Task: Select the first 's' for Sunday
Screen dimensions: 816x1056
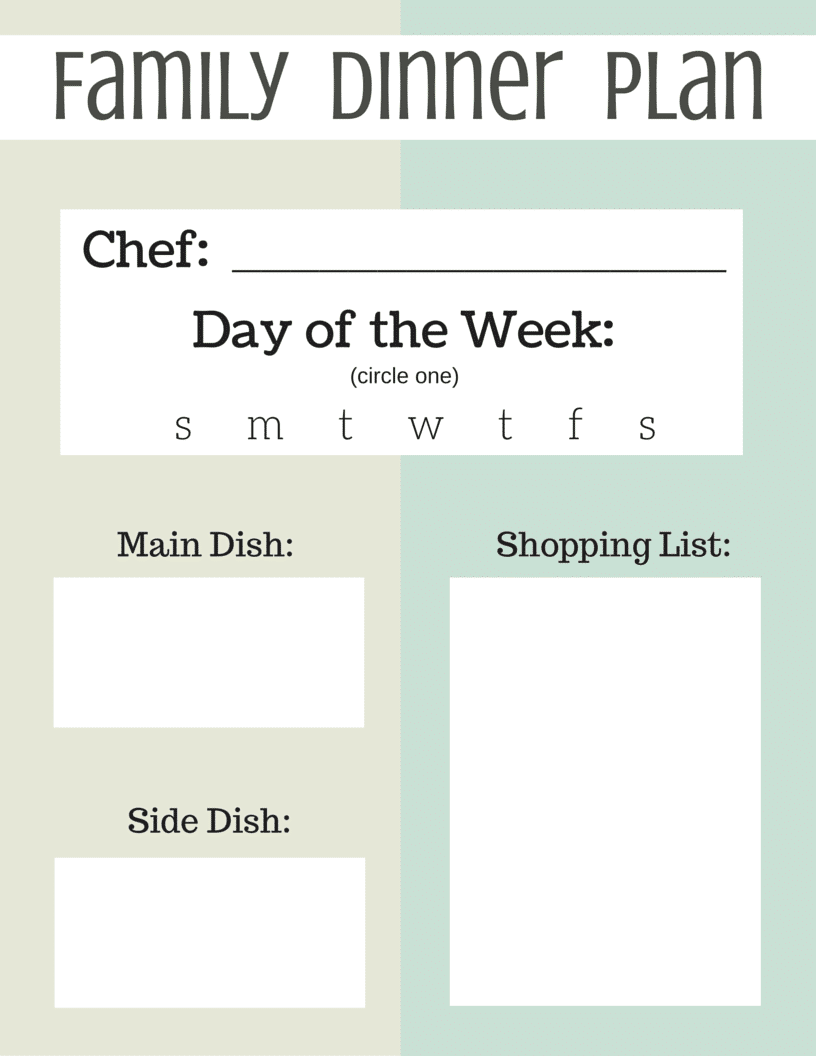Action: pyautogui.click(x=183, y=427)
